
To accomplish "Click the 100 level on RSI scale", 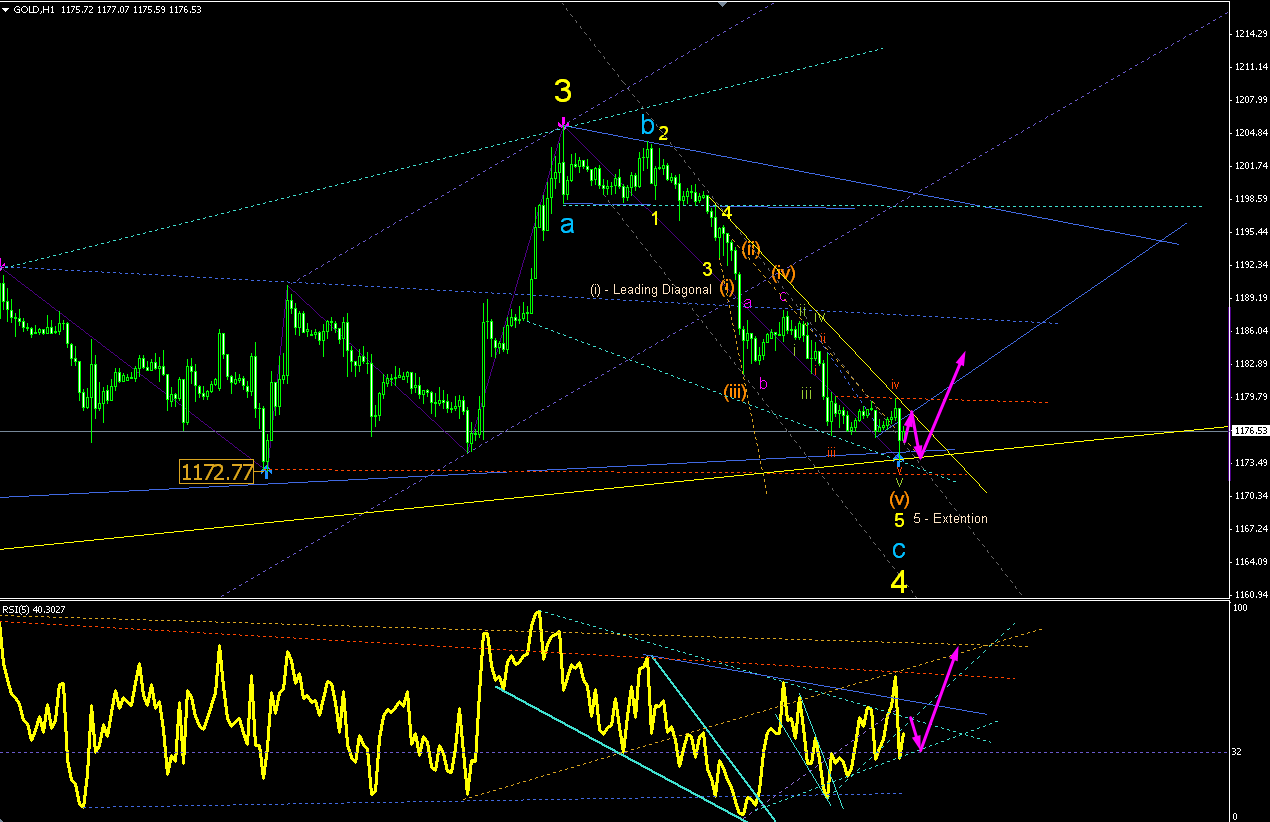I will click(x=1238, y=607).
